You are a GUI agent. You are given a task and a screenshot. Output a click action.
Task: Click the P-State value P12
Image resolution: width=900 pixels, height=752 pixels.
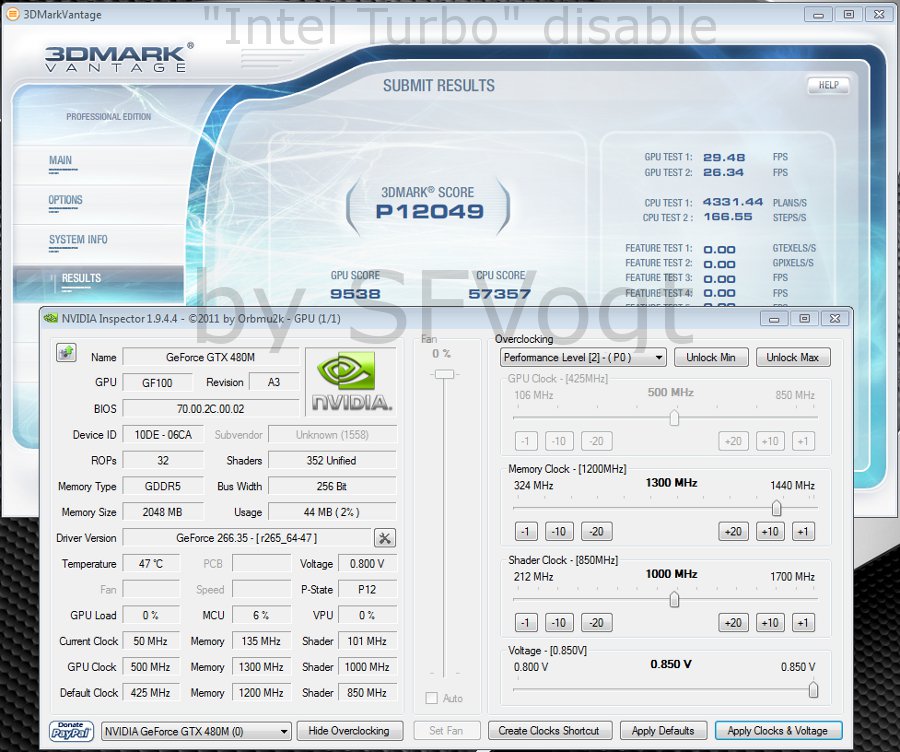pos(367,590)
